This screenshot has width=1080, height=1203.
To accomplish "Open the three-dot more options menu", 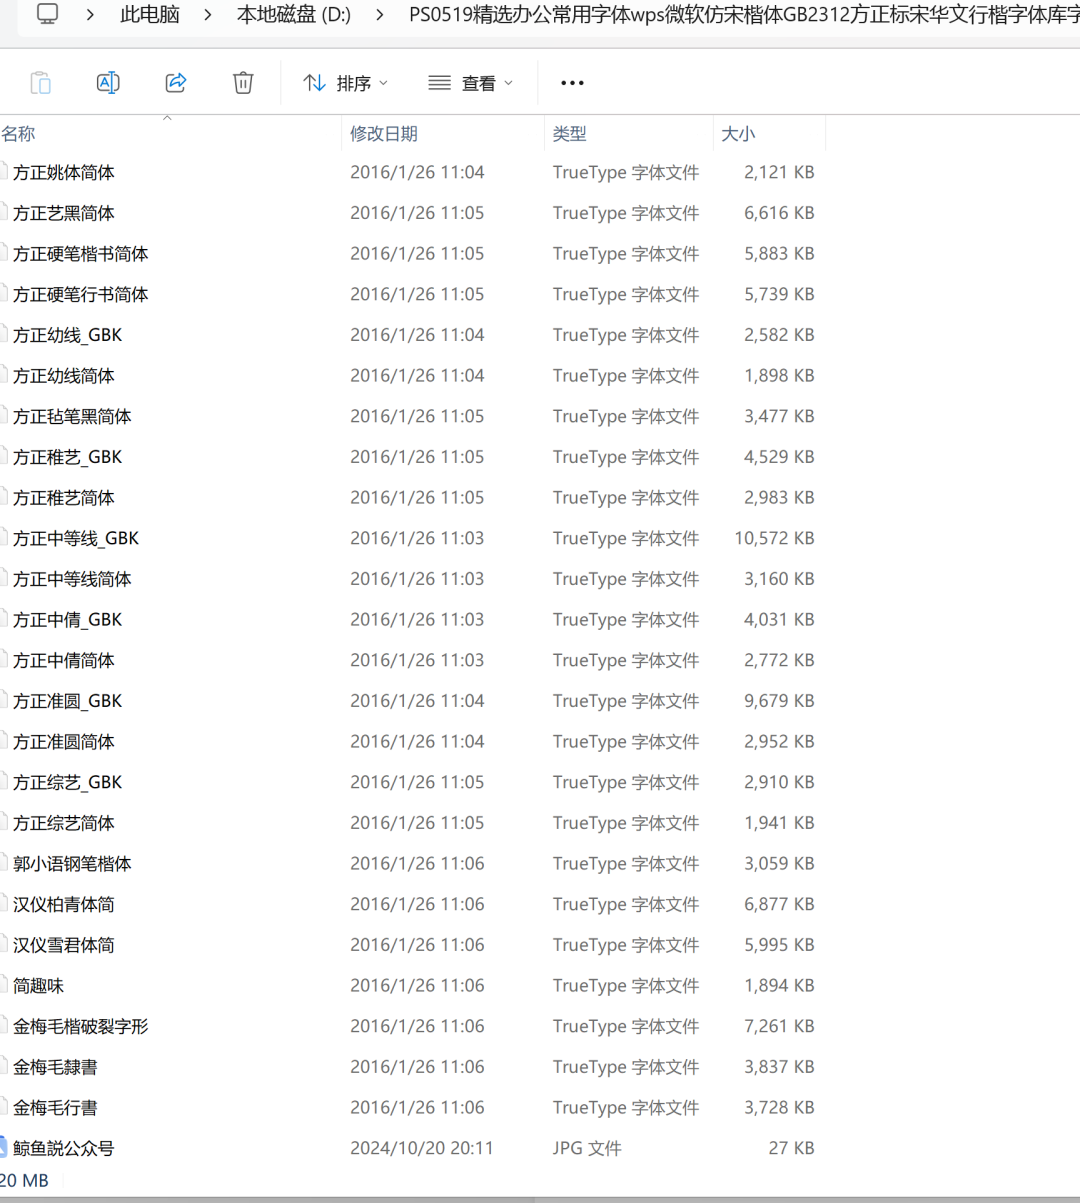I will (x=572, y=83).
